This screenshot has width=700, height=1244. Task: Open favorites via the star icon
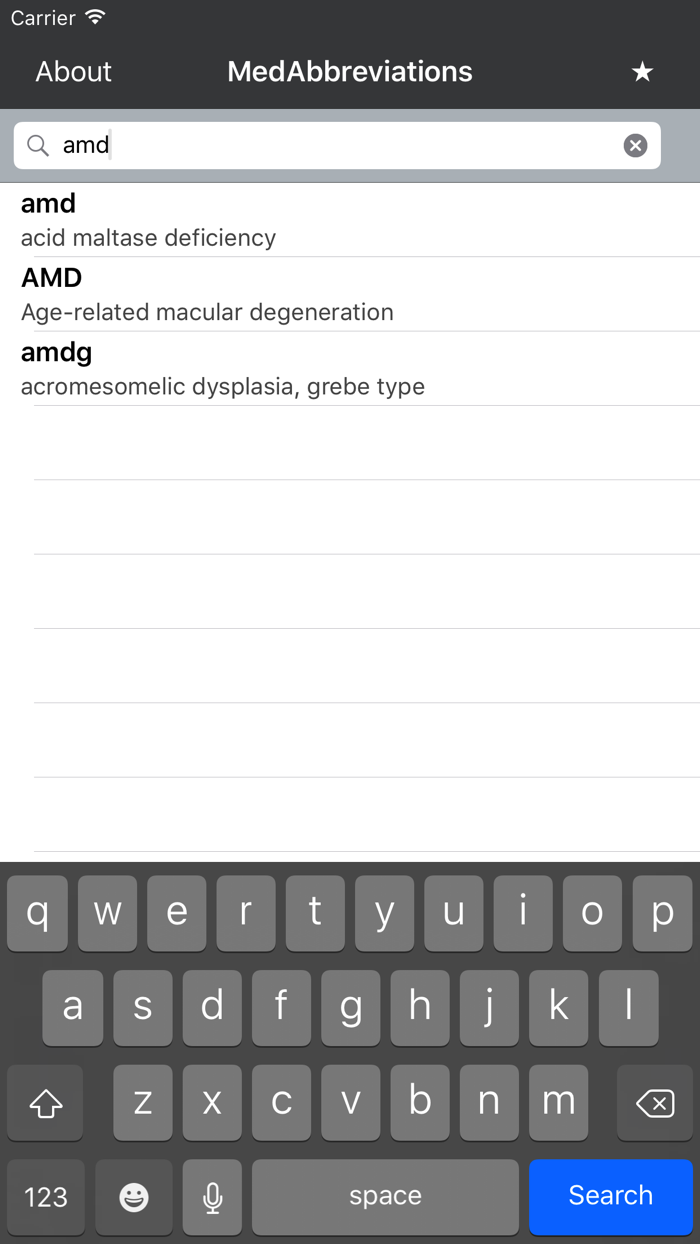[x=642, y=71]
